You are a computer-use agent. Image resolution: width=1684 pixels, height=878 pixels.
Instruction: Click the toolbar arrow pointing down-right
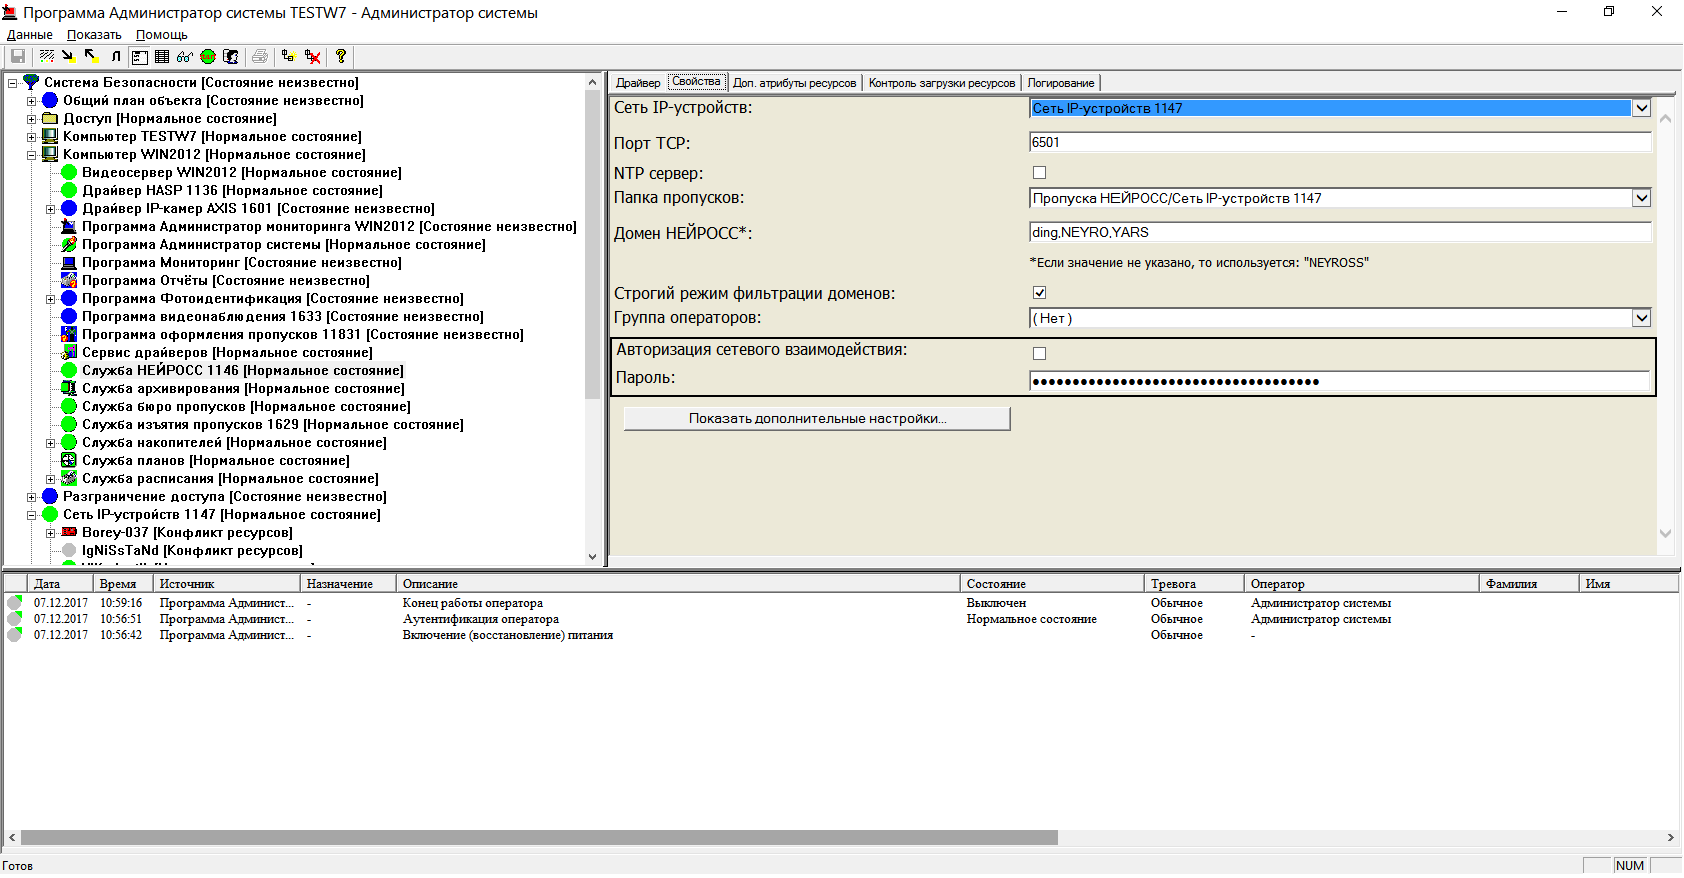tap(68, 57)
